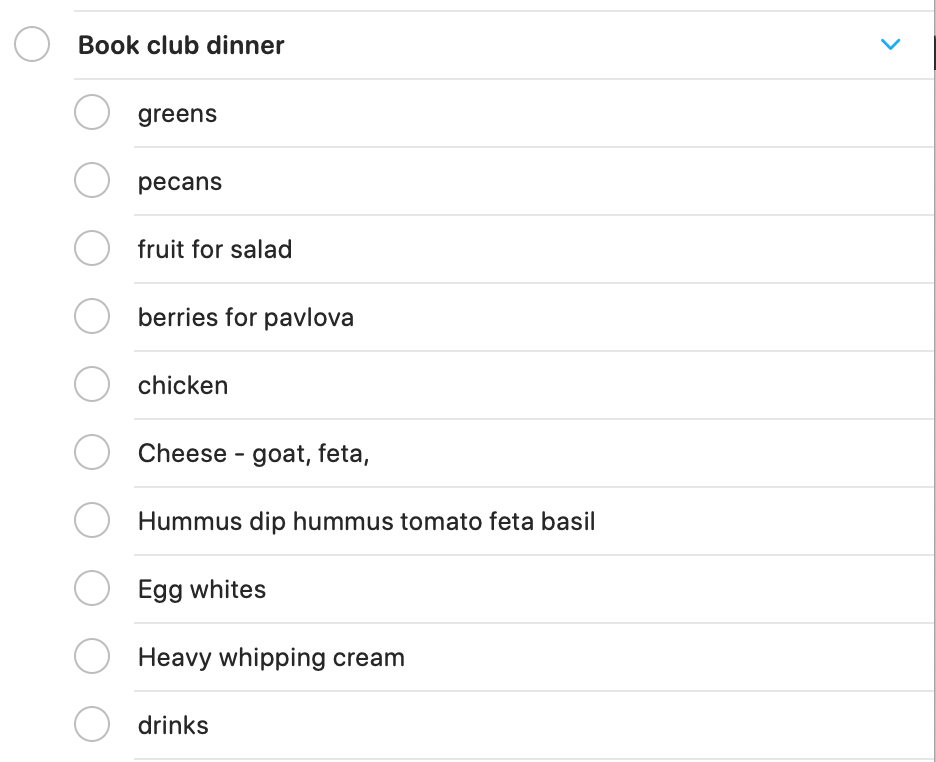The width and height of the screenshot is (936, 762).
Task: Select the Egg whites task text
Action: (x=202, y=590)
